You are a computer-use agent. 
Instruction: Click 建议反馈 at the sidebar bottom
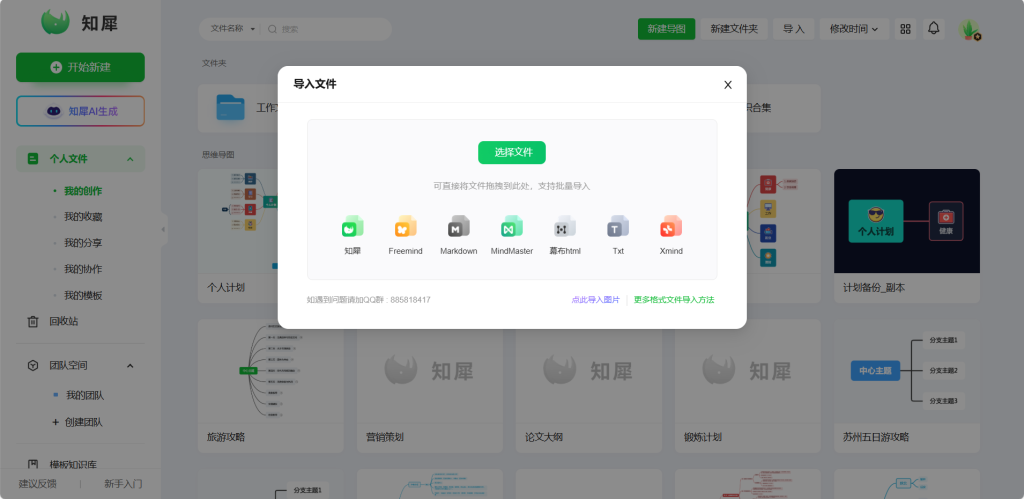pos(37,484)
